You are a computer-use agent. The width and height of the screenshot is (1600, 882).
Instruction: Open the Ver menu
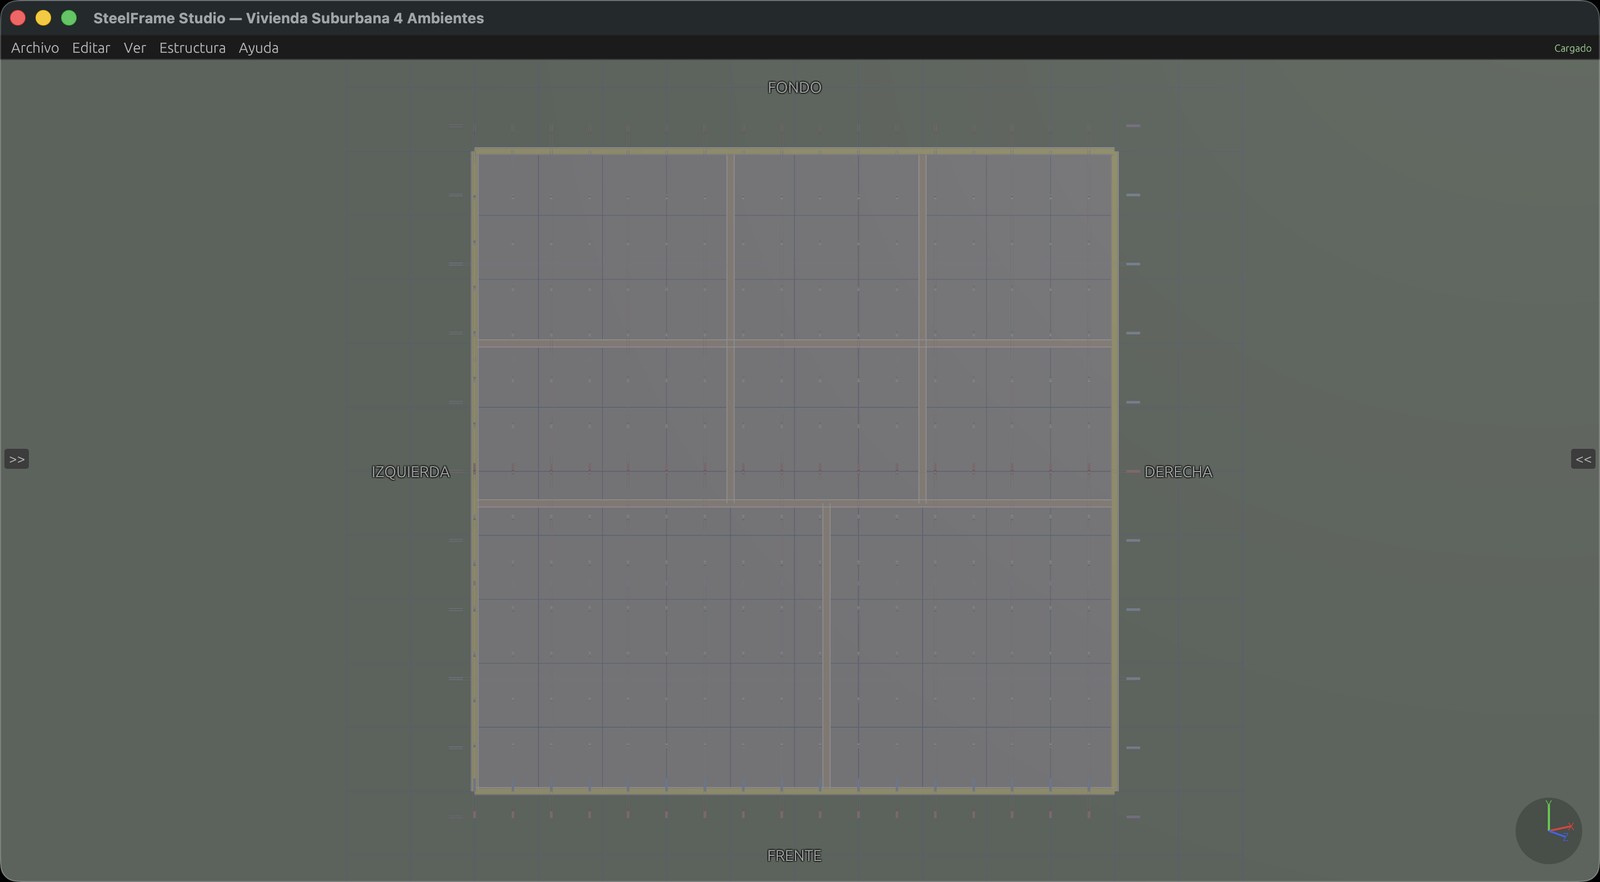tap(135, 48)
